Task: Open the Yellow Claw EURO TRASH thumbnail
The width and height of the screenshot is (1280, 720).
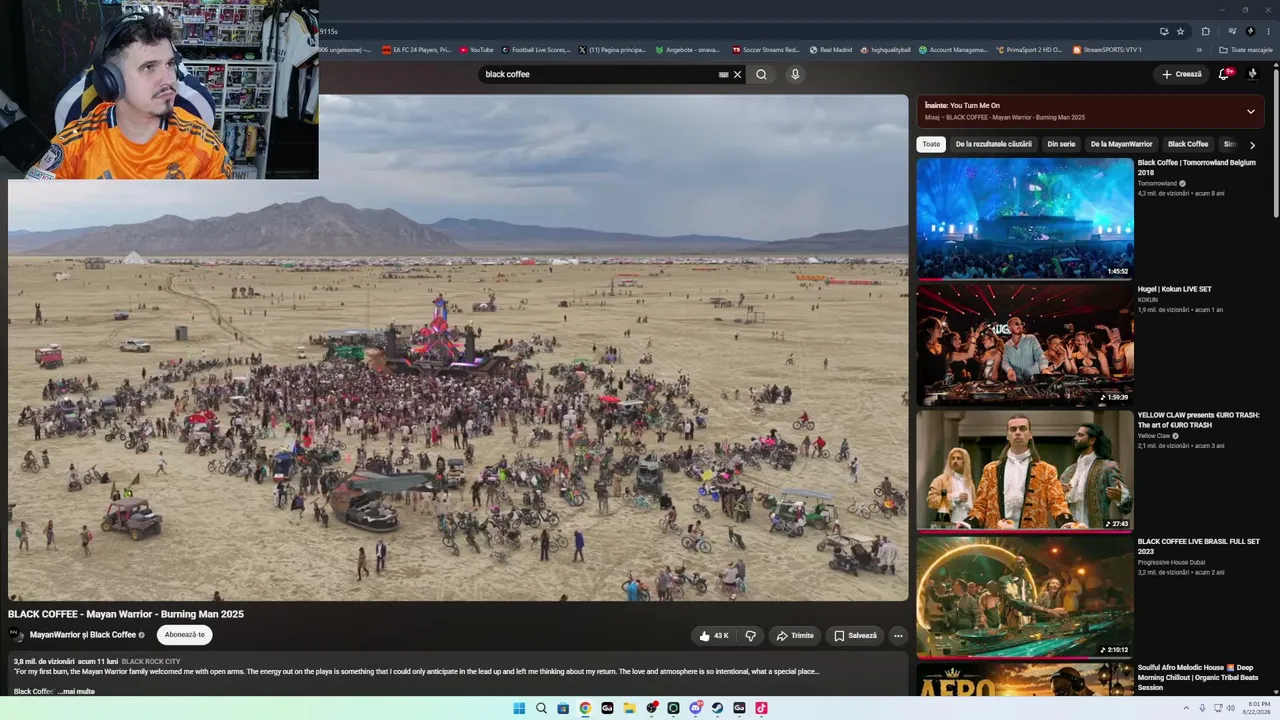Action: pyautogui.click(x=1025, y=470)
